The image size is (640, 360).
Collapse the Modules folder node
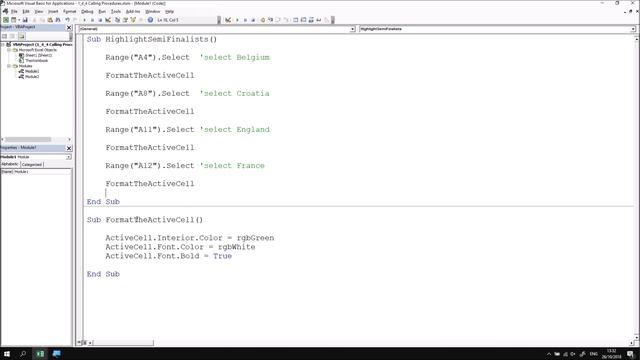[9, 66]
